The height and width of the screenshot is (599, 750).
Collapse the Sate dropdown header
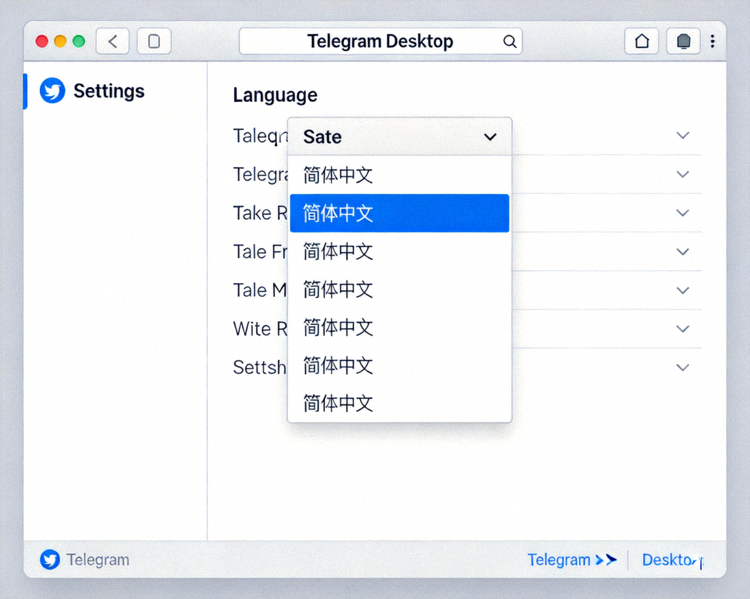tap(399, 137)
